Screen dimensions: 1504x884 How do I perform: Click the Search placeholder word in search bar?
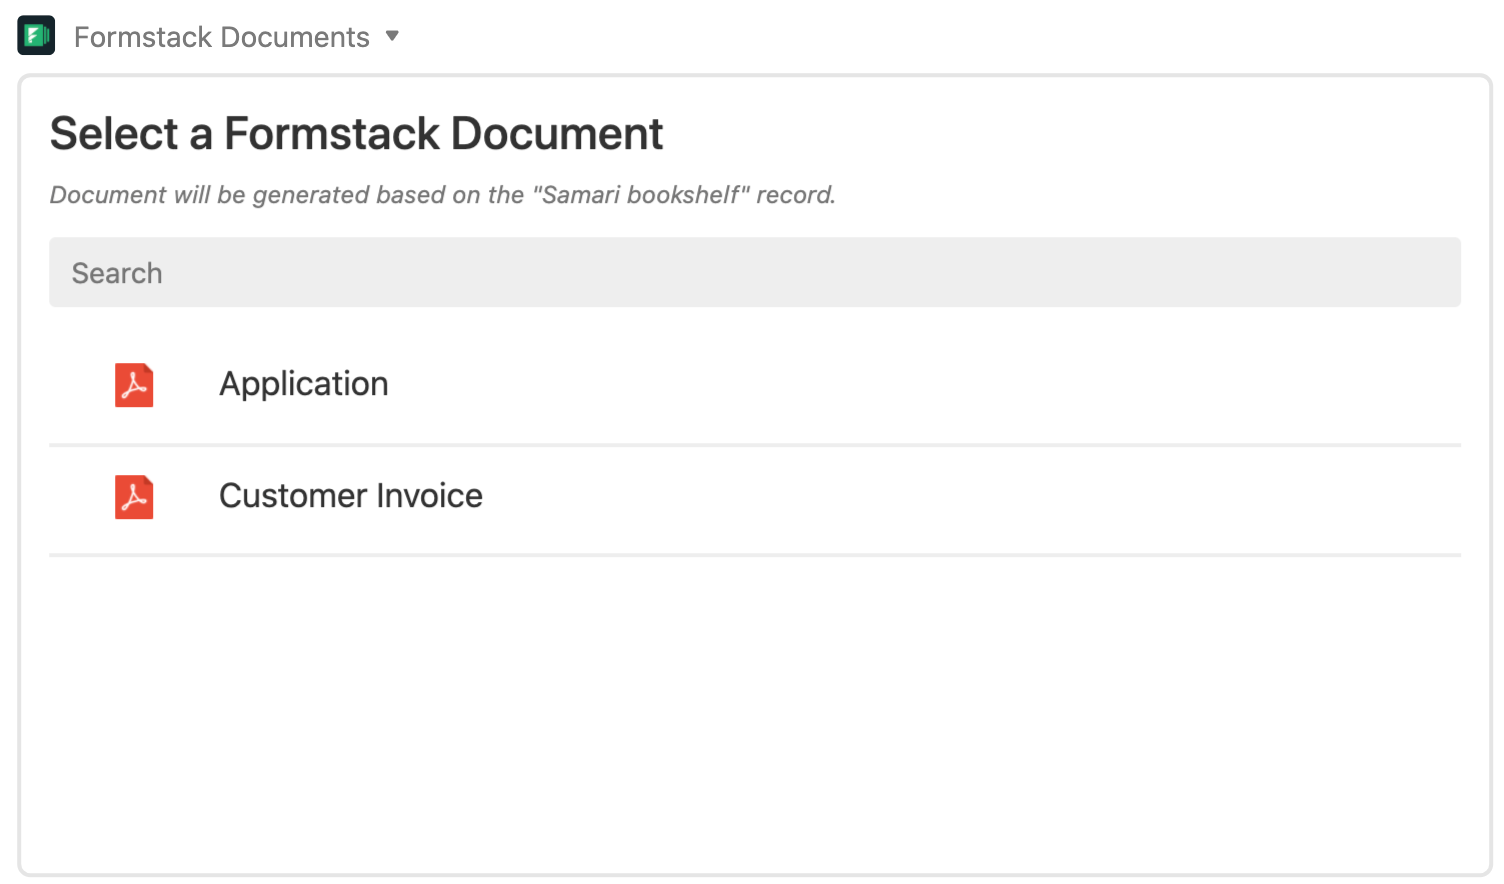(117, 273)
